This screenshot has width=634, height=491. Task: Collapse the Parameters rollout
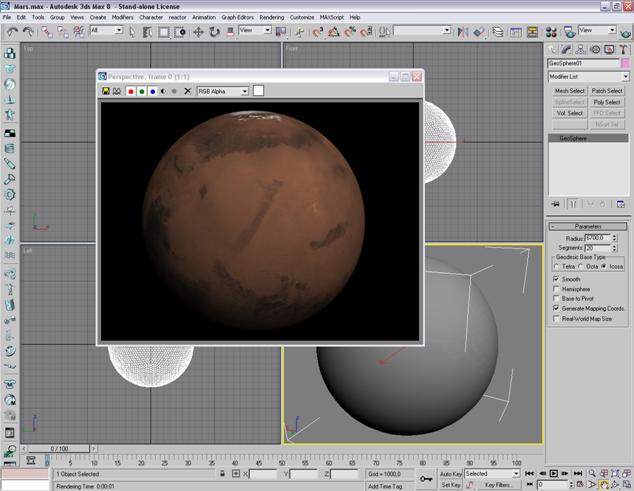coord(588,226)
